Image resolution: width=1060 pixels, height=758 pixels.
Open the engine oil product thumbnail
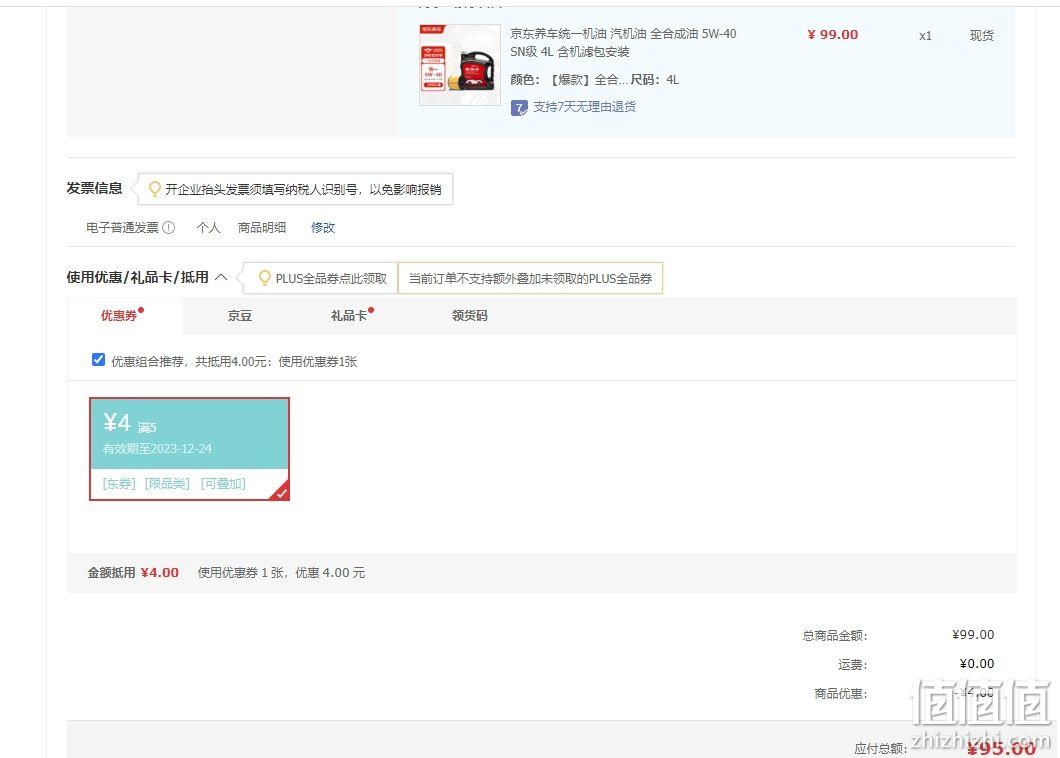[x=460, y=65]
